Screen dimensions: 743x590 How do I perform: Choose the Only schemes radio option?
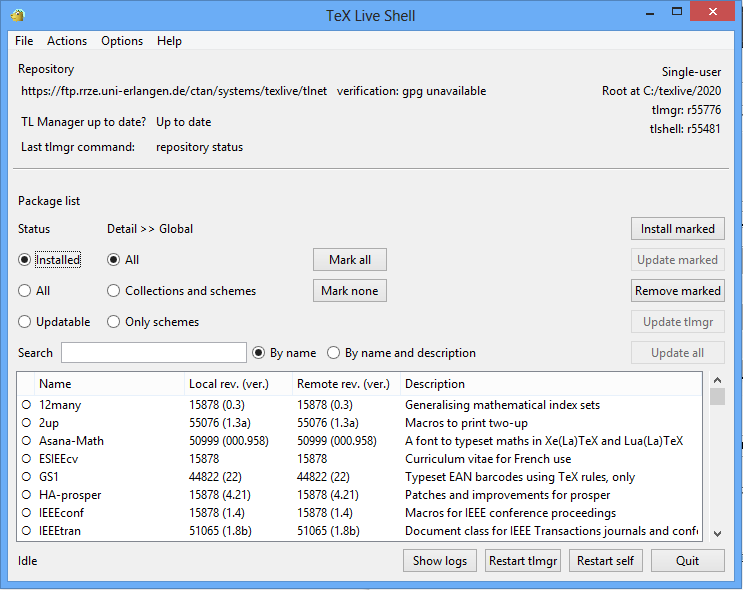coord(113,322)
